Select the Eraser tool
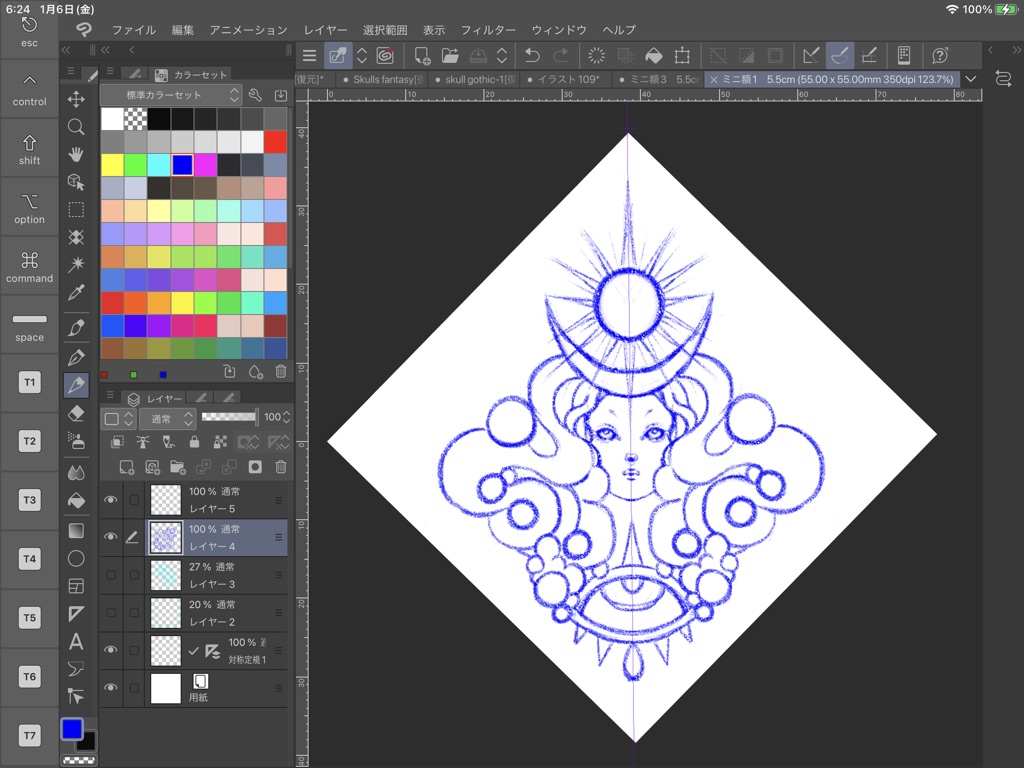 point(76,413)
